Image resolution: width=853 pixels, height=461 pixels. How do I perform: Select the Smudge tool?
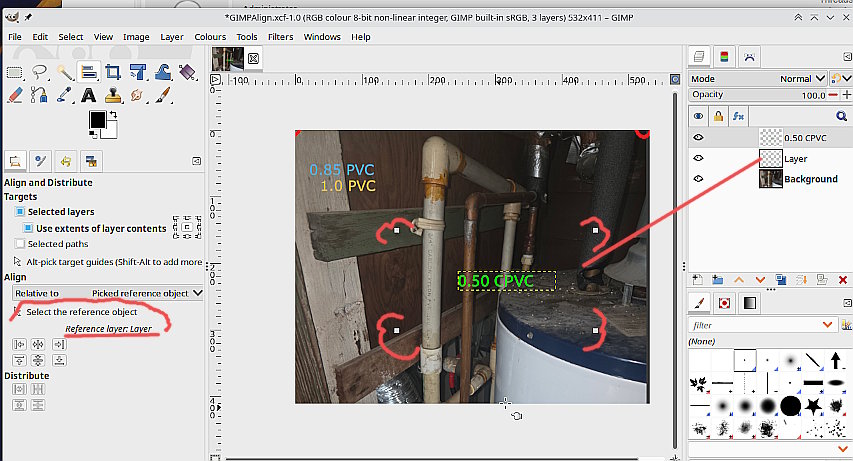pos(138,96)
